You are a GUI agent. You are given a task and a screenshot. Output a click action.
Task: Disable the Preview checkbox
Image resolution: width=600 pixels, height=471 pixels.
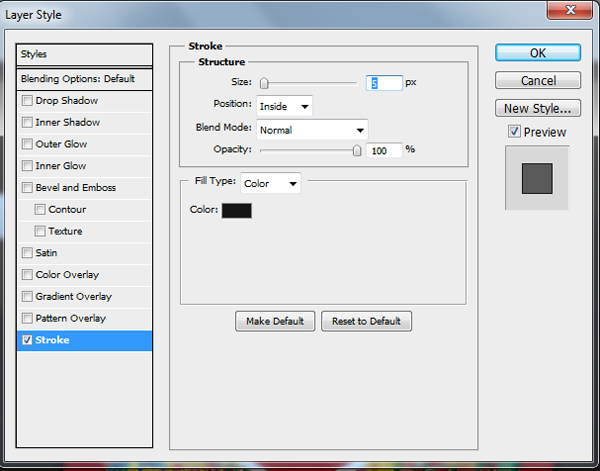(x=514, y=132)
